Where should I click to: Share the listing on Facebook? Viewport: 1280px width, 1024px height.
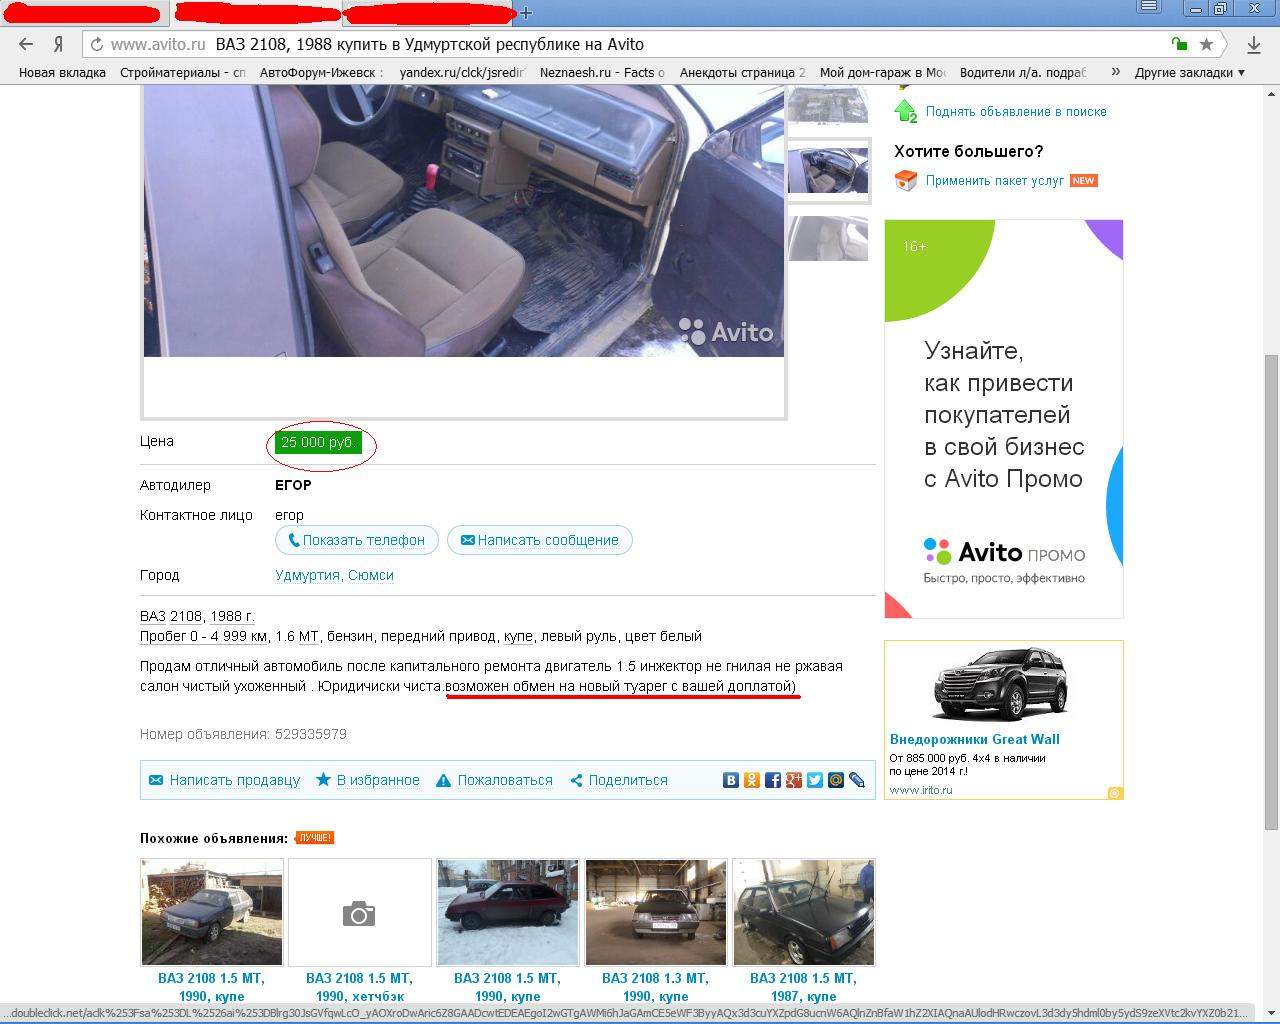click(x=773, y=780)
